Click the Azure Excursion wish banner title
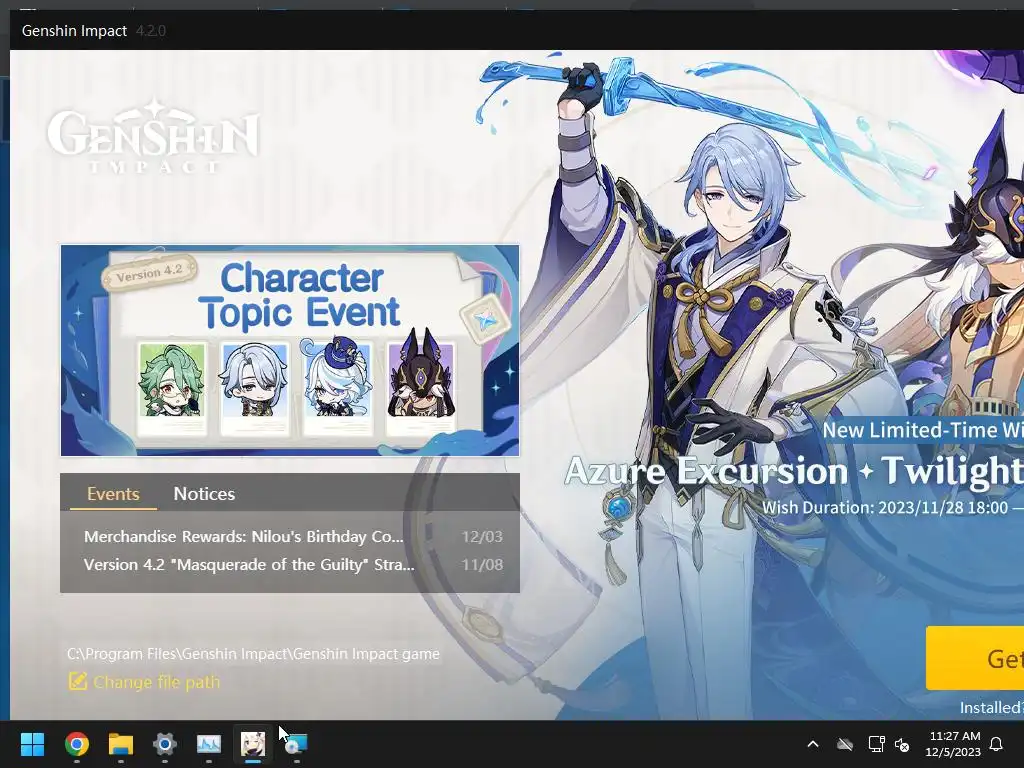The height and width of the screenshot is (768, 1024). (793, 472)
